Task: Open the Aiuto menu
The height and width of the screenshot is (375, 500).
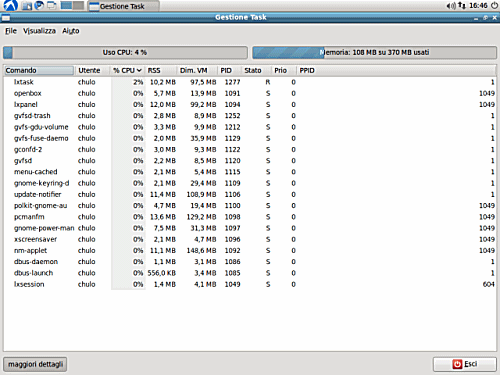Action: [x=71, y=31]
